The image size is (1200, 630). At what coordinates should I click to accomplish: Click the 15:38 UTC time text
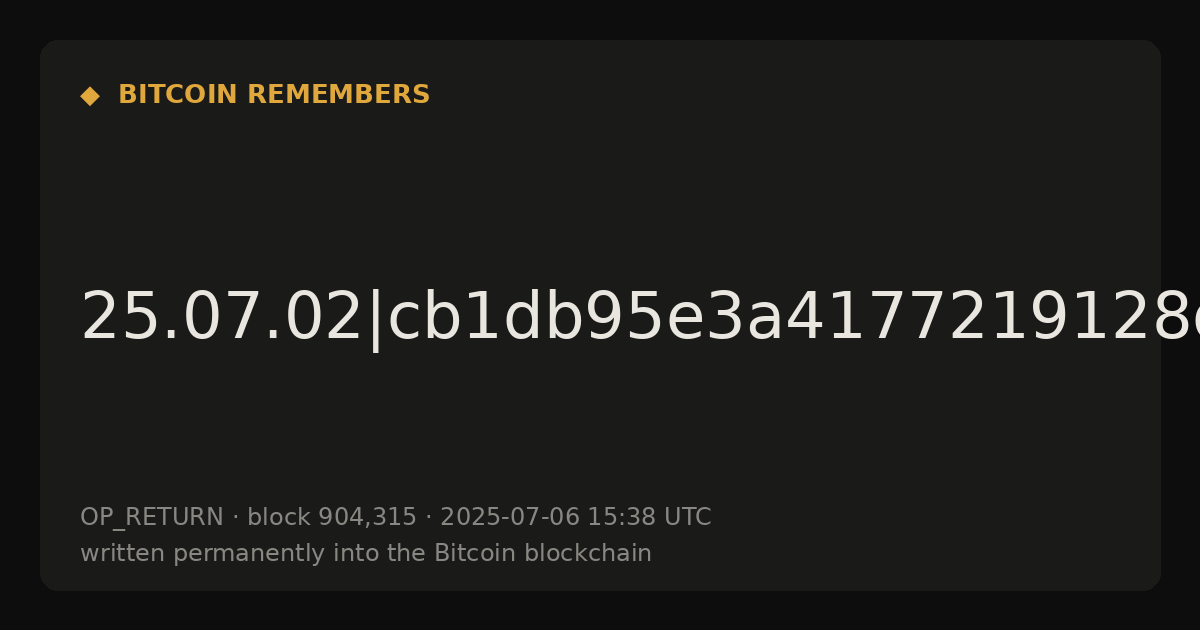648,518
